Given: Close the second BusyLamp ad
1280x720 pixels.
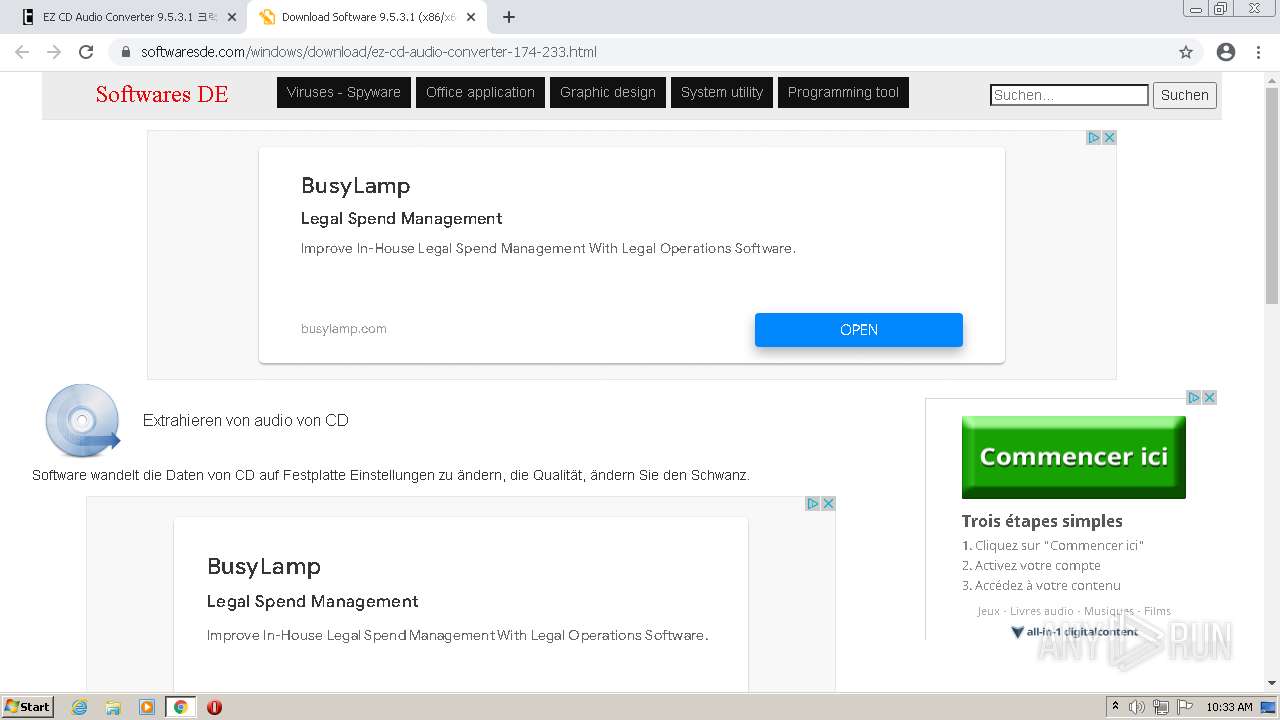Looking at the screenshot, I should (x=828, y=504).
